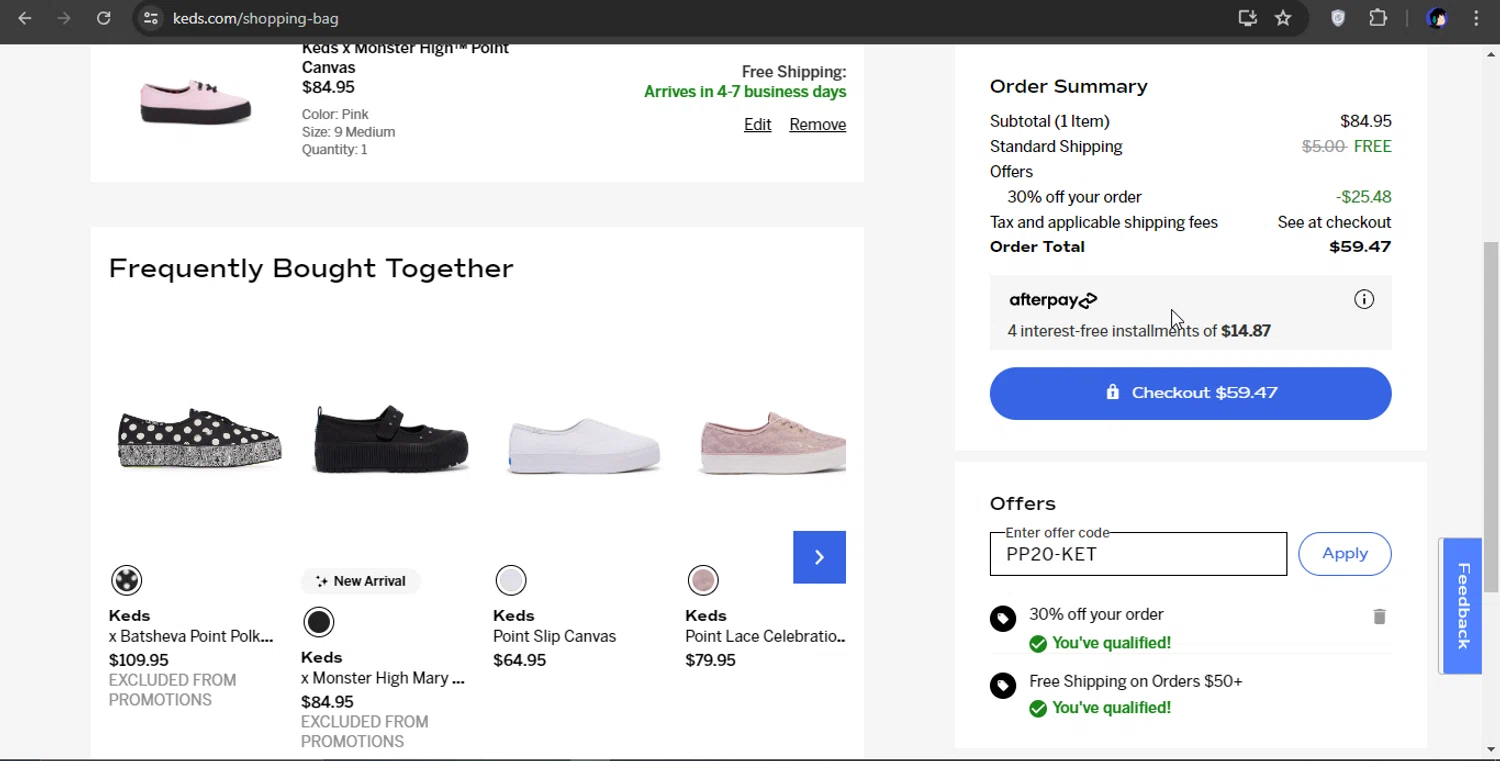Click Checkout $59.47 button
Screen dimensions: 1500x761
[1190, 393]
